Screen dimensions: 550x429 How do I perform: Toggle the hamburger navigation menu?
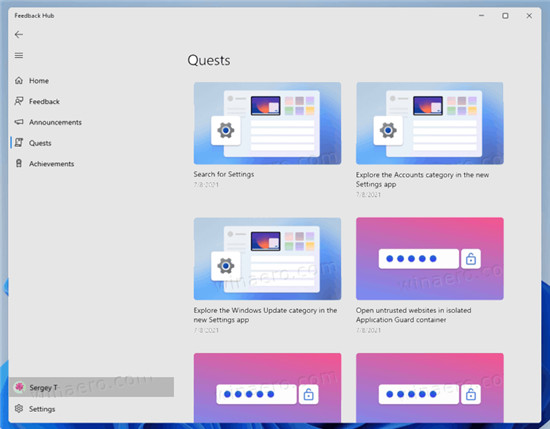(x=19, y=55)
